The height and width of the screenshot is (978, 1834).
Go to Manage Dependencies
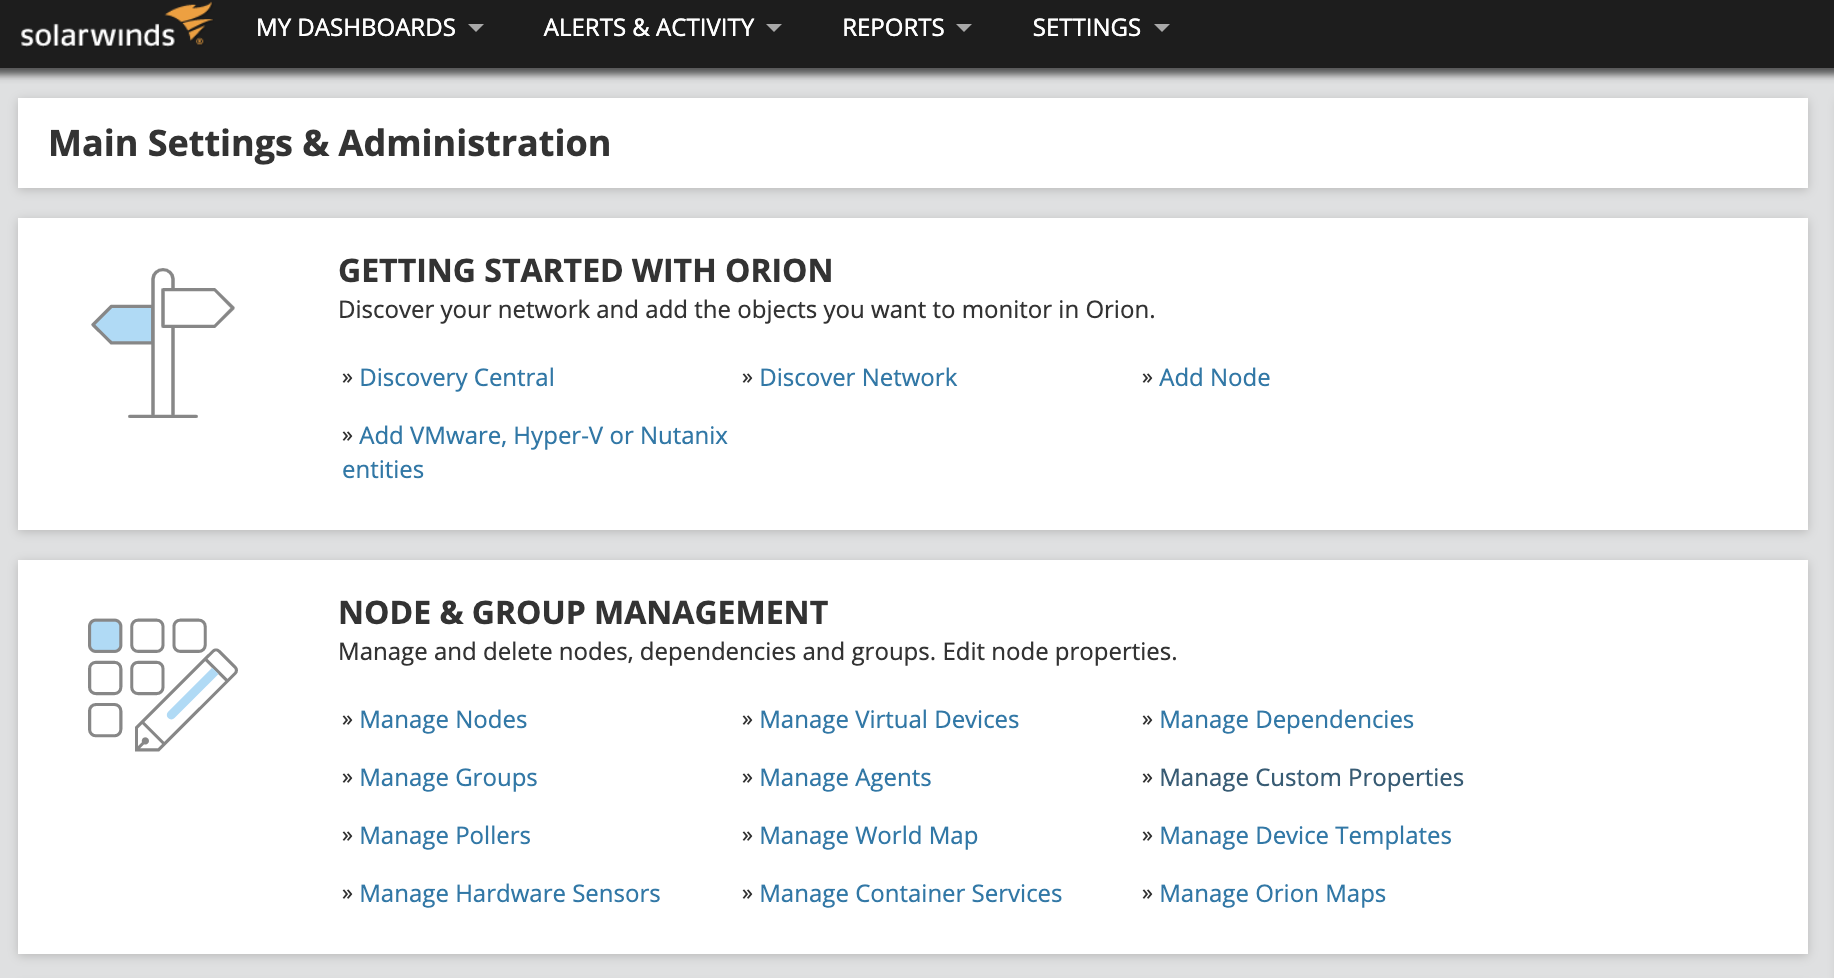1286,719
